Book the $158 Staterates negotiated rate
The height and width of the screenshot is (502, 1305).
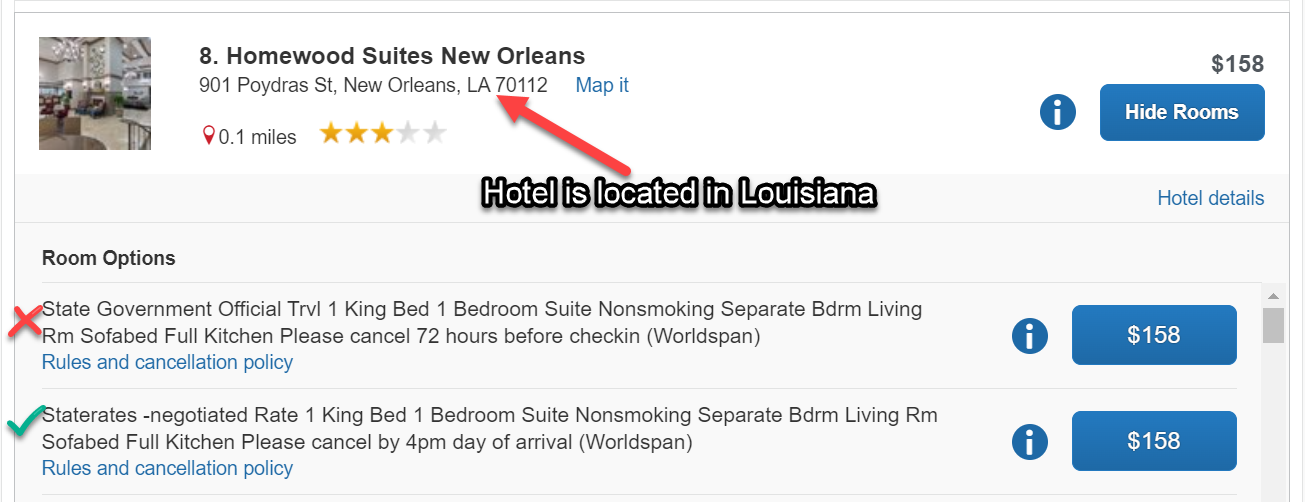click(x=1153, y=441)
